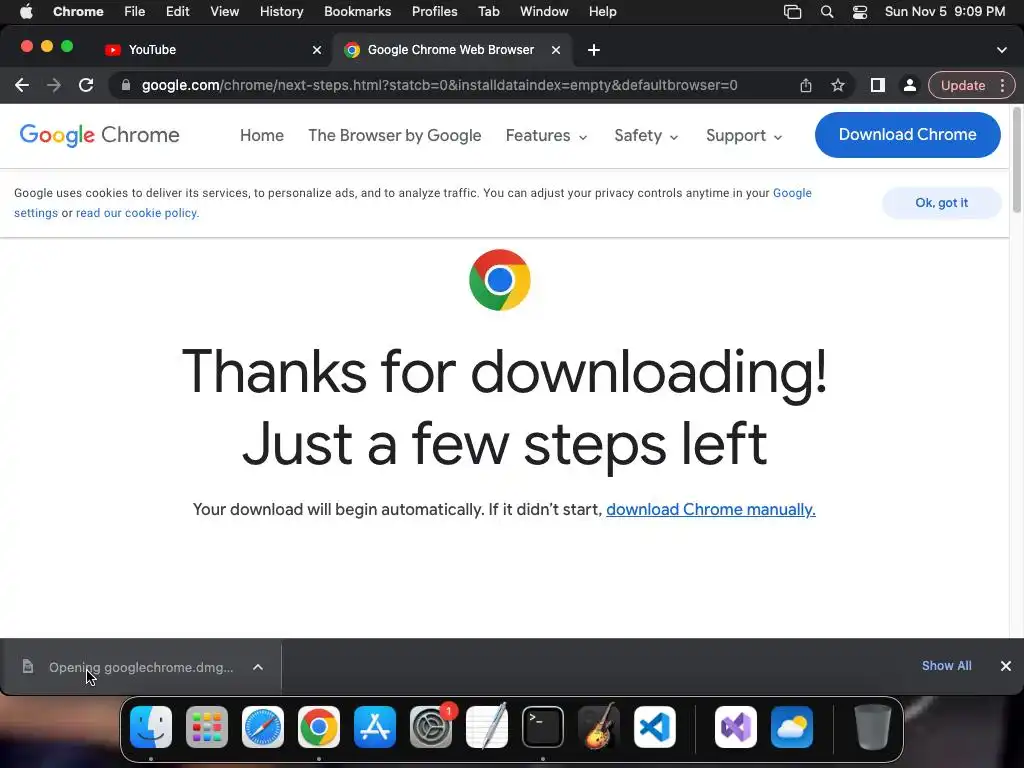
Task: Select the Google Chrome Web Browser tab
Action: [x=451, y=50]
